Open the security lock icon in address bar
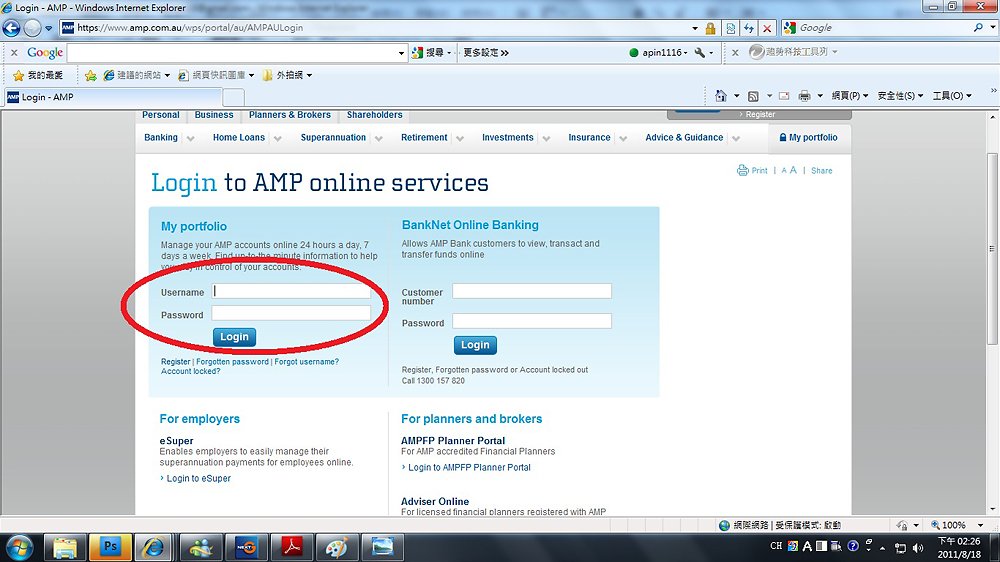Image resolution: width=1000 pixels, height=562 pixels. coord(710,28)
